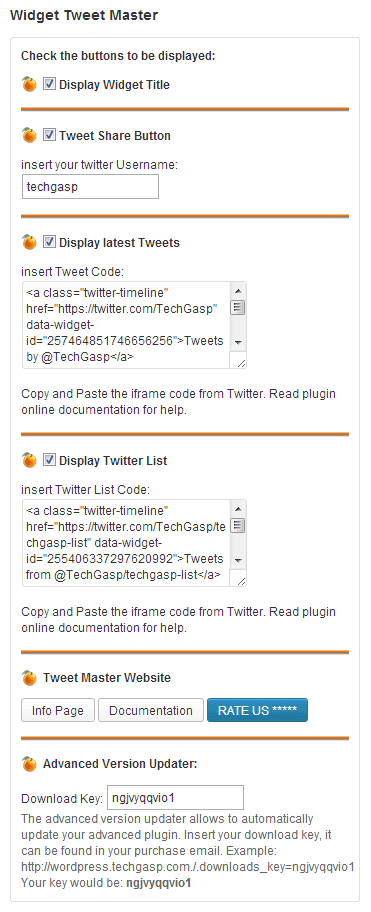
Task: Click into the Download Key field
Action: 175,797
